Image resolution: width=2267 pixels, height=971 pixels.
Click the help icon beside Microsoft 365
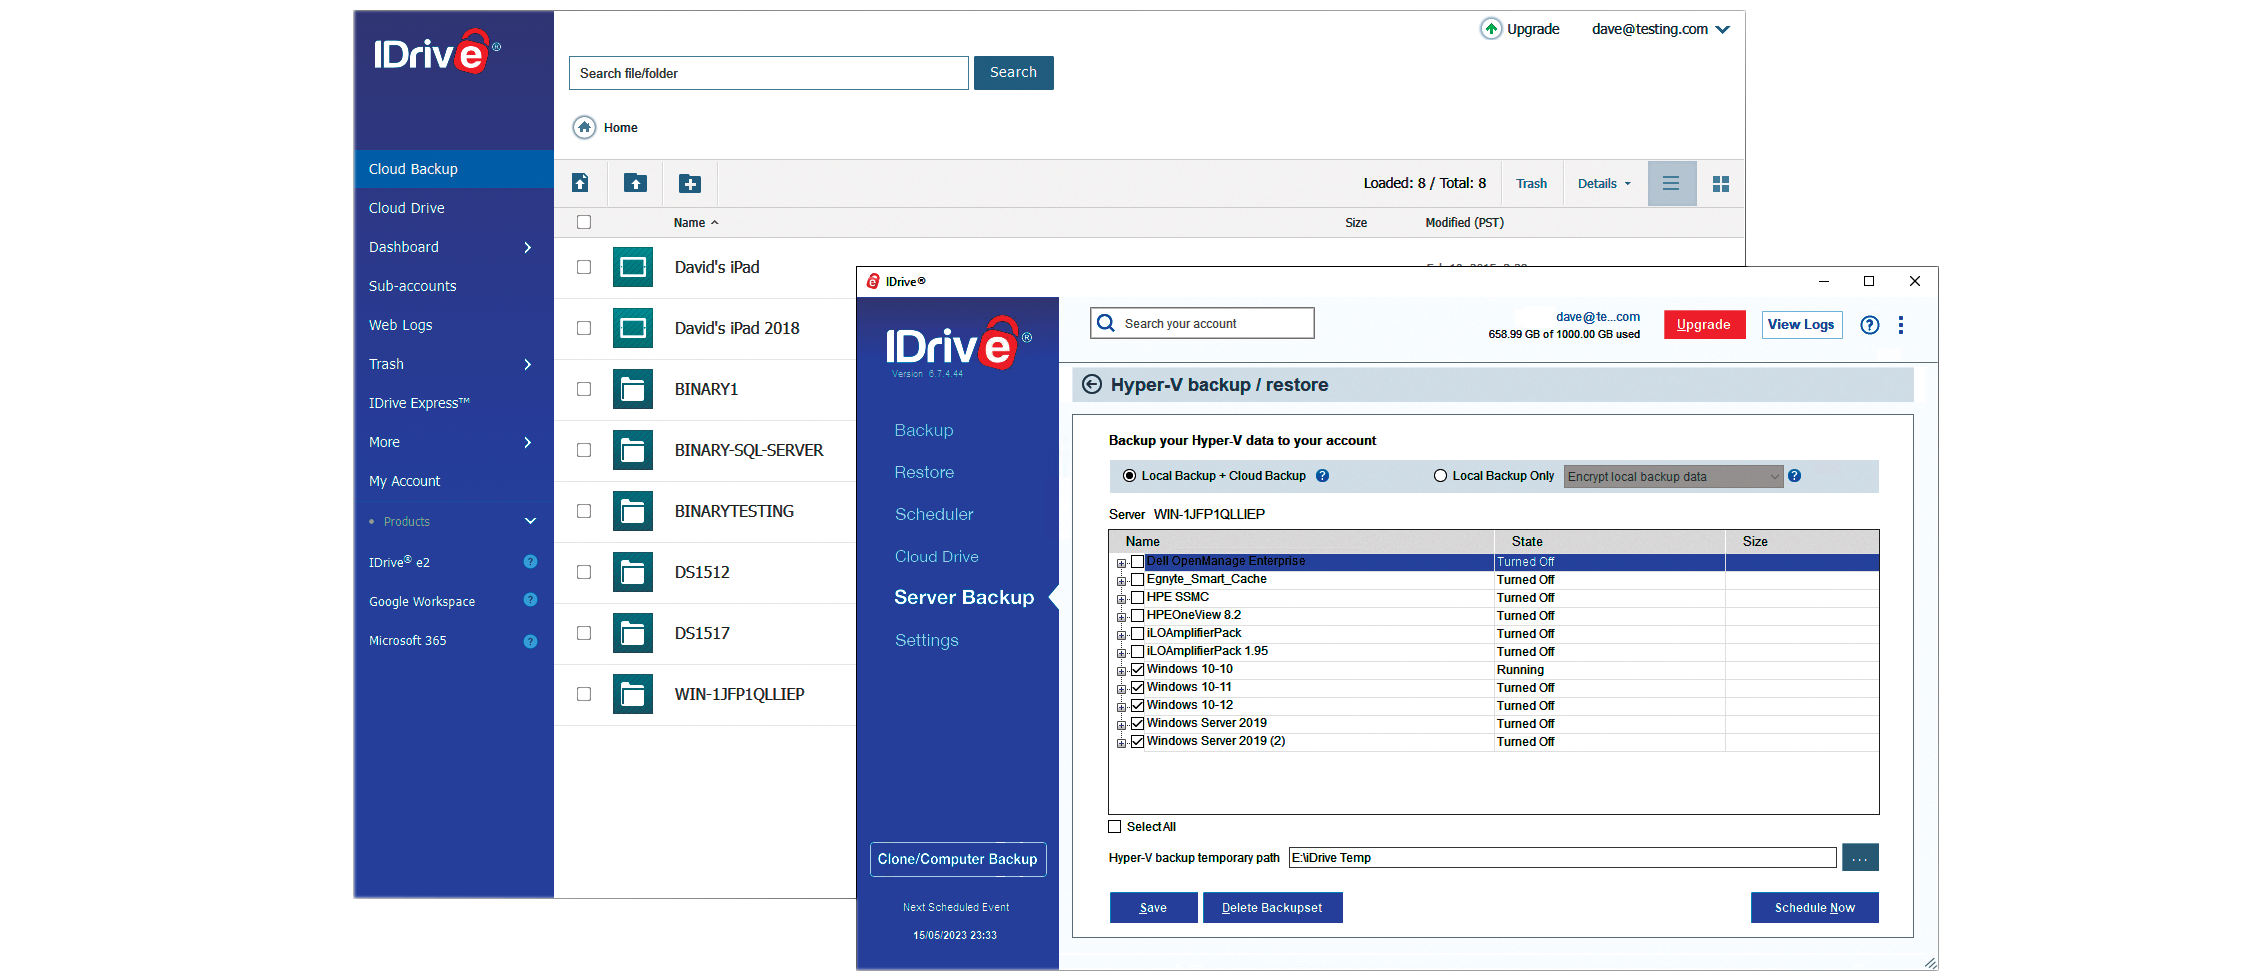coord(531,641)
